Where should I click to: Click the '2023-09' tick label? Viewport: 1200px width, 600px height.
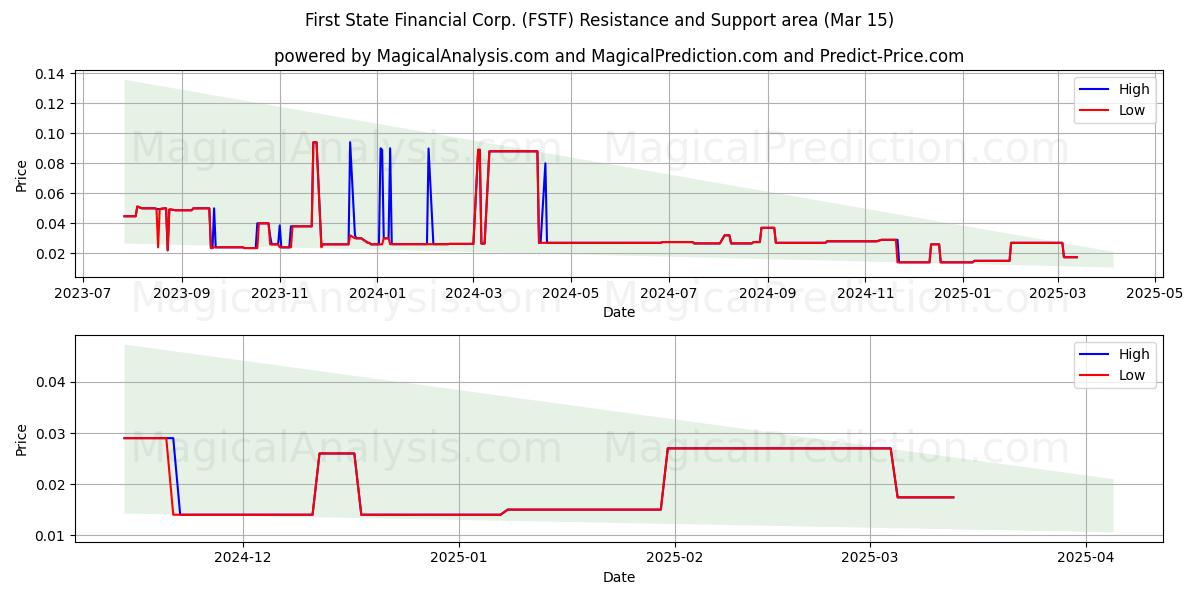pyautogui.click(x=182, y=294)
